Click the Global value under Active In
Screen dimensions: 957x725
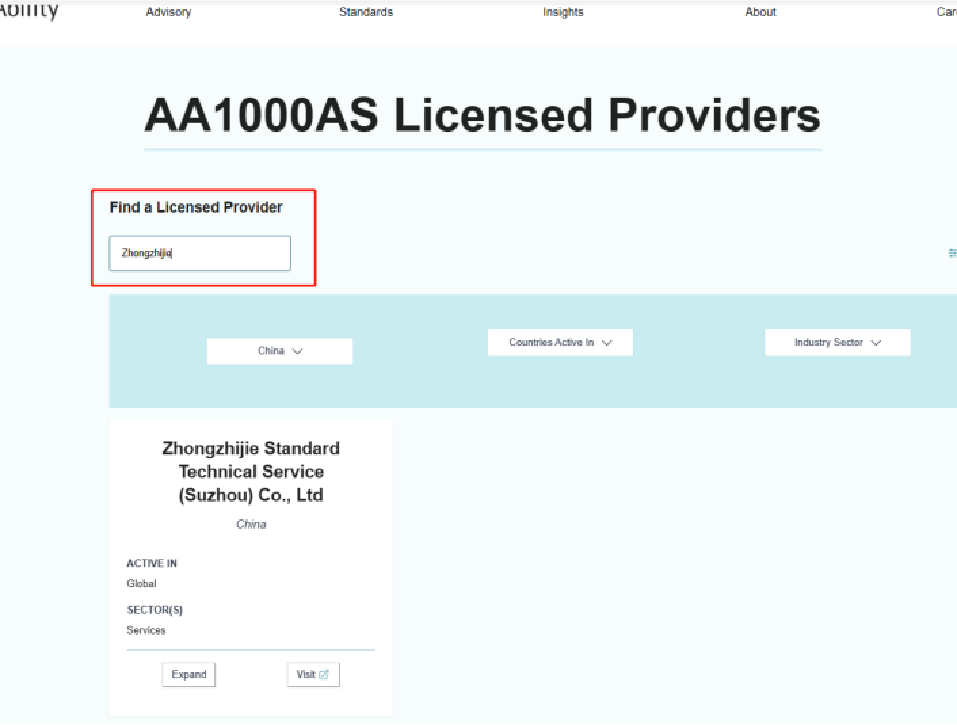[x=141, y=583]
